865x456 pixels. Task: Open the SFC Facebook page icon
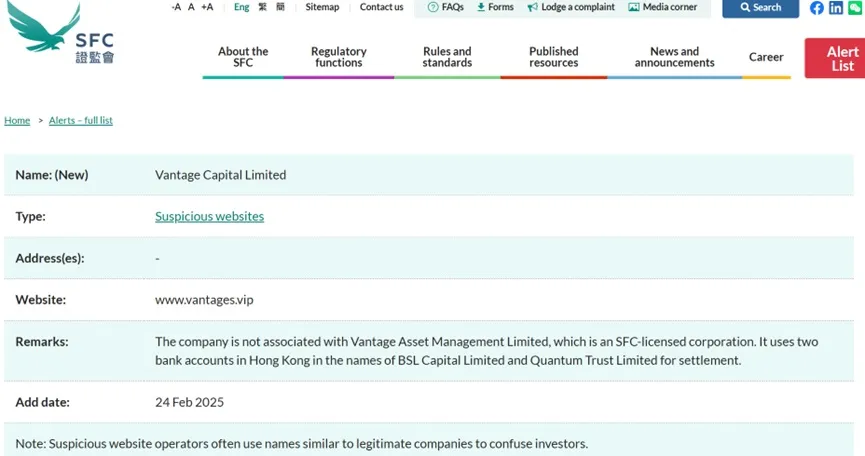[x=816, y=8]
